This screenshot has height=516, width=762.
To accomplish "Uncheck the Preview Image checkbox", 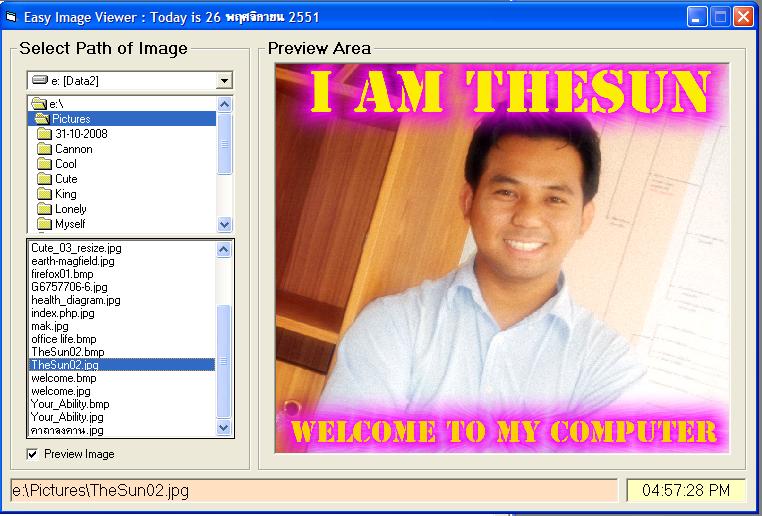I will point(33,454).
